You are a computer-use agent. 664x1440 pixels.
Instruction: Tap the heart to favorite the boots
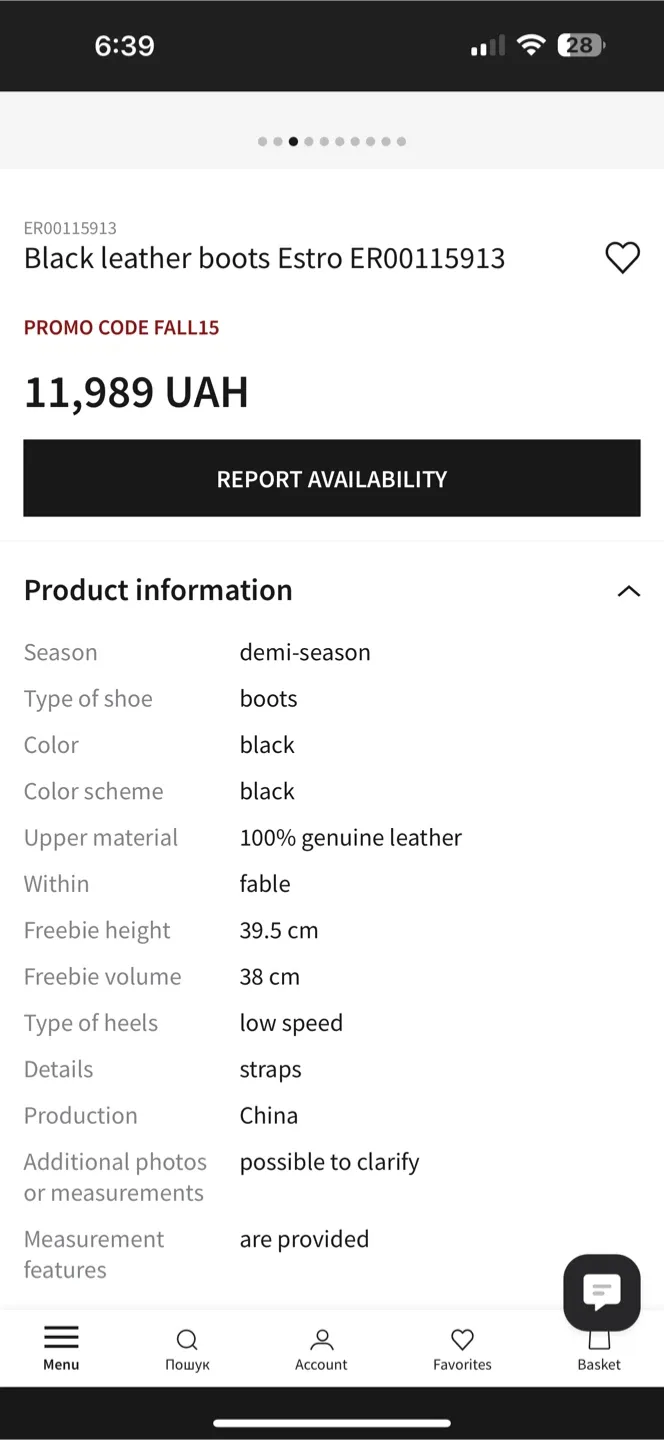622,257
